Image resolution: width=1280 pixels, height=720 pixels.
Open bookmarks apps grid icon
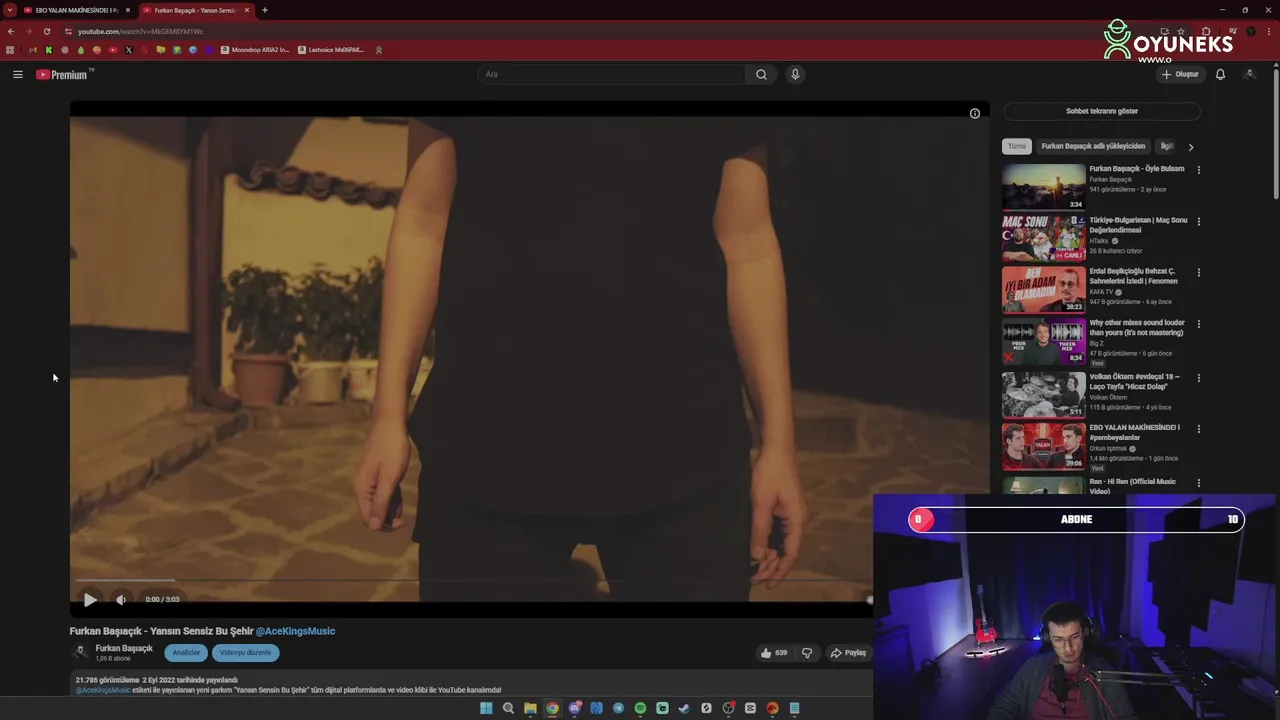click(x=10, y=49)
